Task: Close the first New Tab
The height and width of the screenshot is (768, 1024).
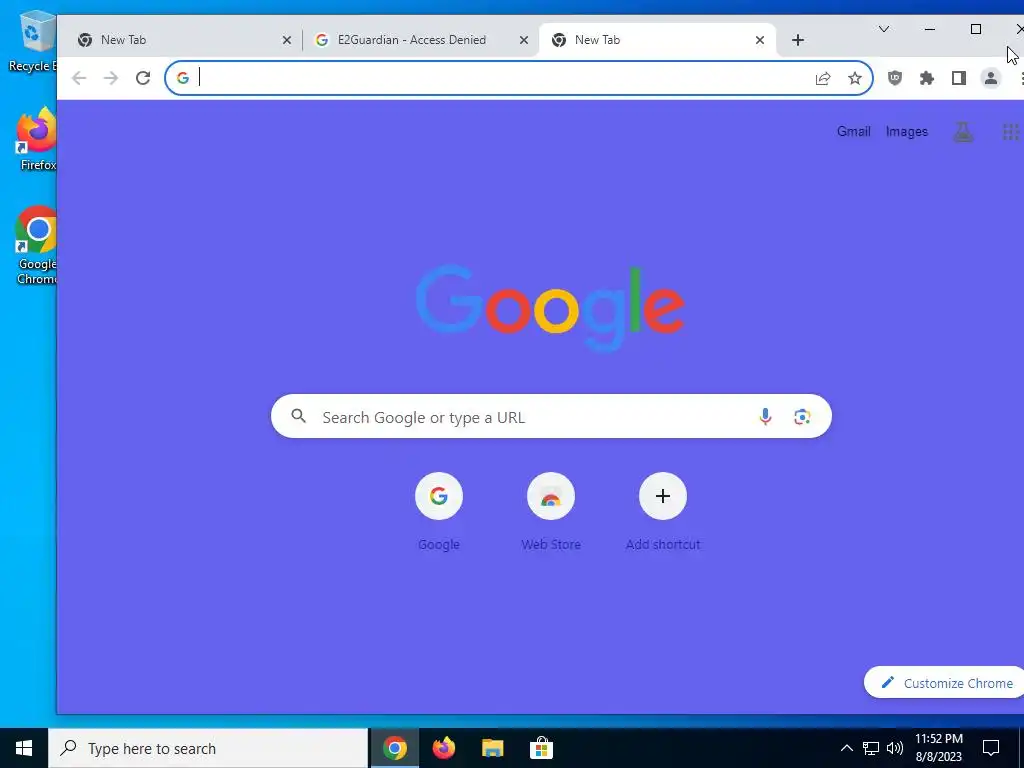Action: tap(287, 40)
